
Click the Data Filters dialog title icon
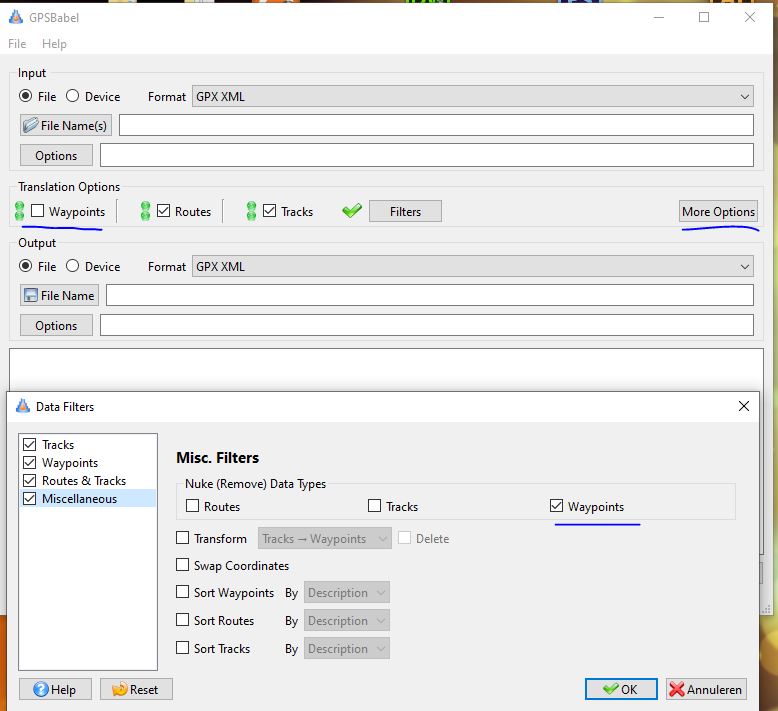coord(23,406)
